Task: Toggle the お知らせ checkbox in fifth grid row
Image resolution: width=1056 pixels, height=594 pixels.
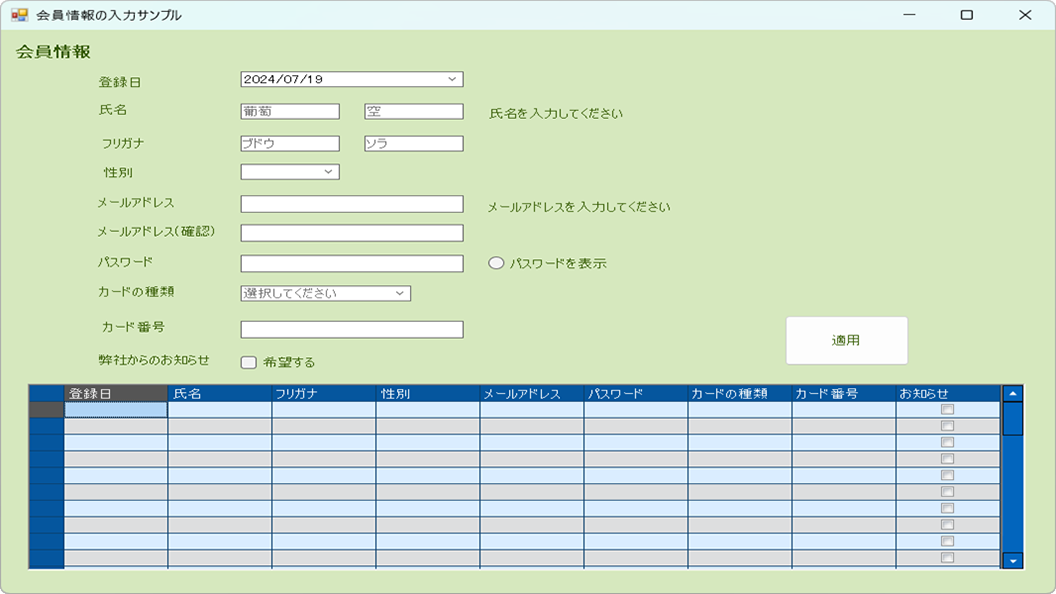Action: pos(948,475)
